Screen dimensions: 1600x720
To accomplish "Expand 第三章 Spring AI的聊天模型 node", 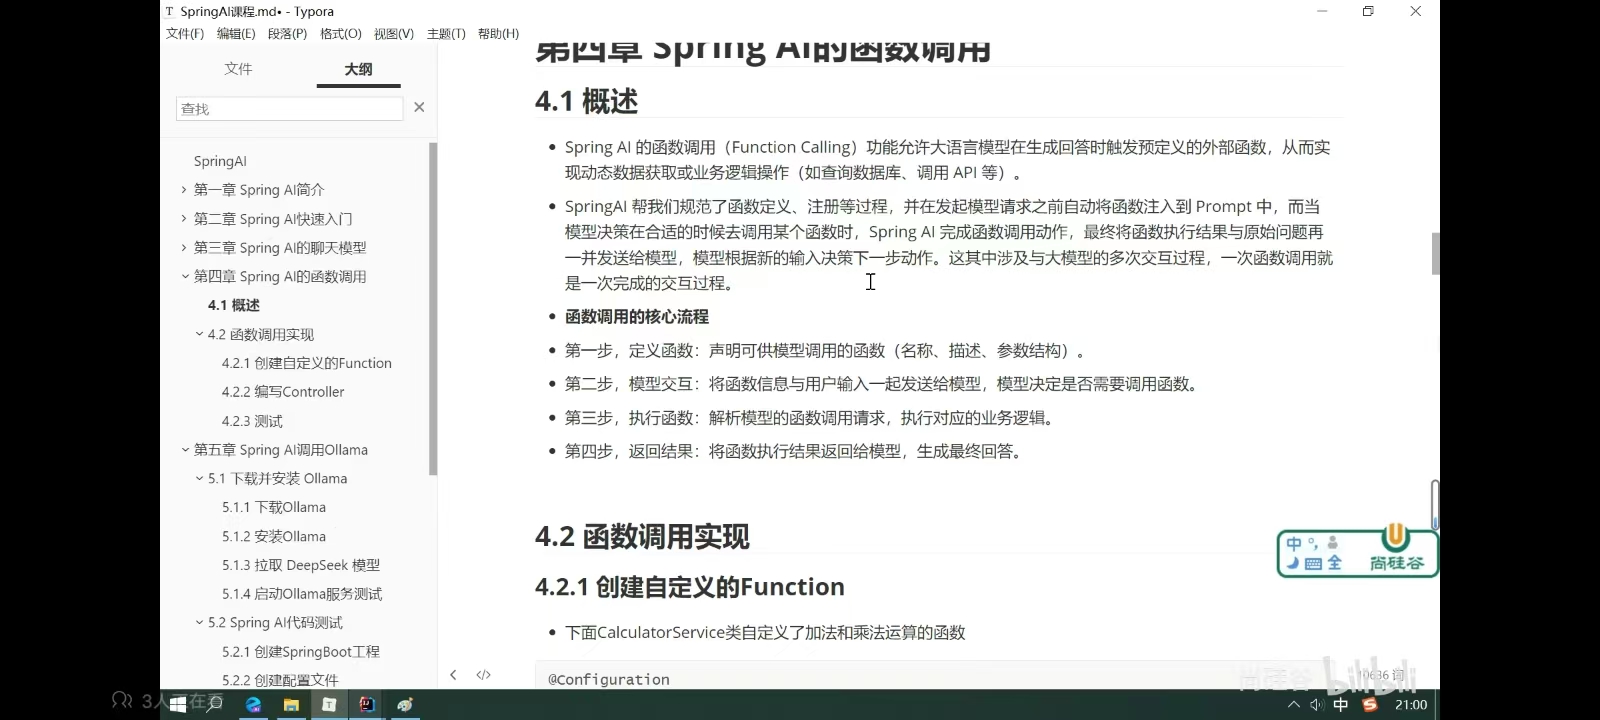I will click(184, 247).
